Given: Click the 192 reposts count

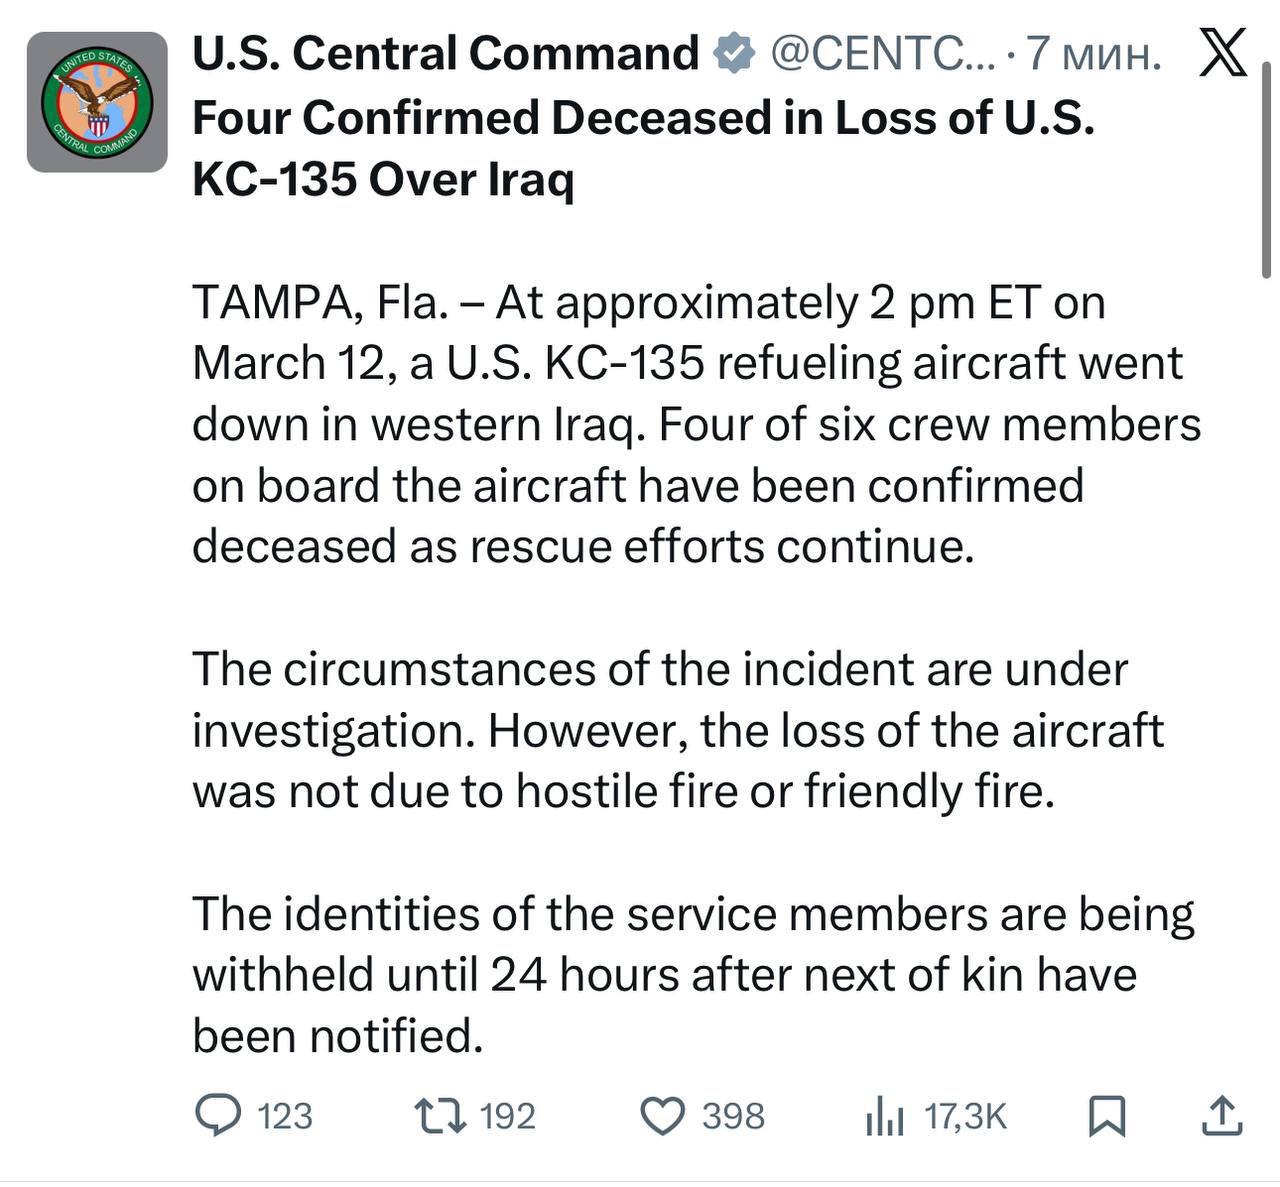Looking at the screenshot, I should [508, 1116].
